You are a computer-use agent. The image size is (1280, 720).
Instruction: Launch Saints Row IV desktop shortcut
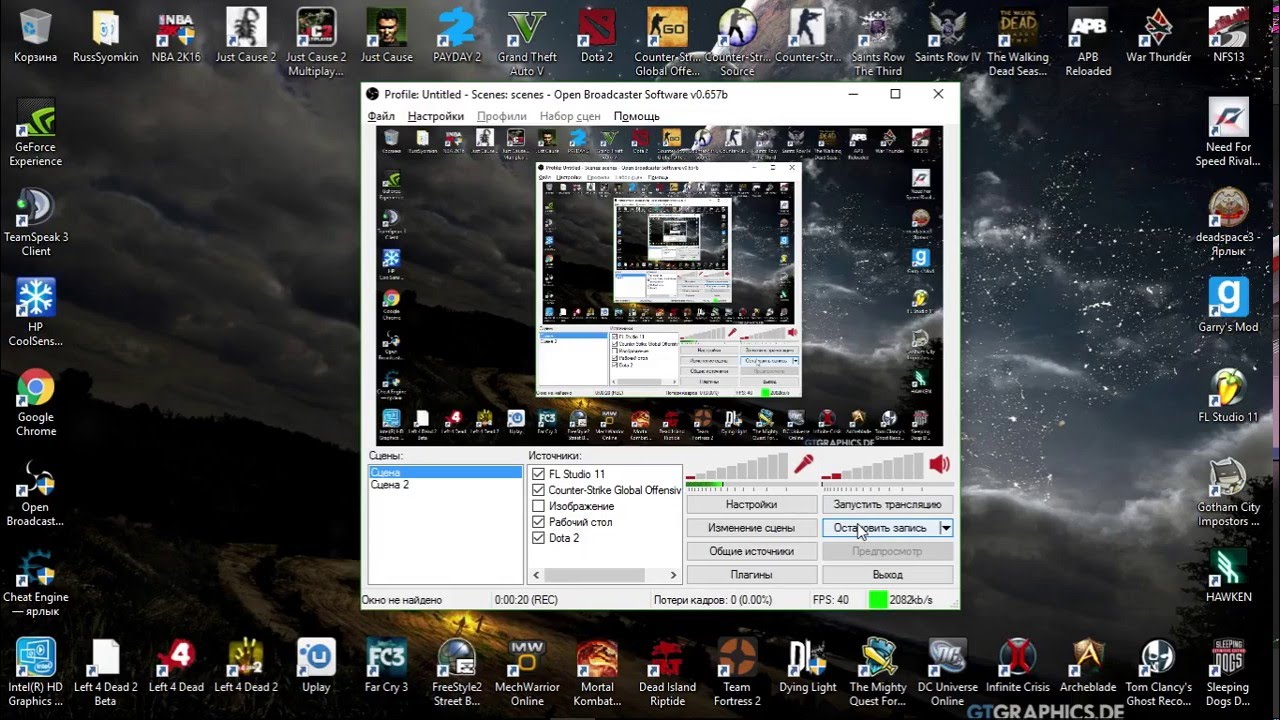pos(948,36)
